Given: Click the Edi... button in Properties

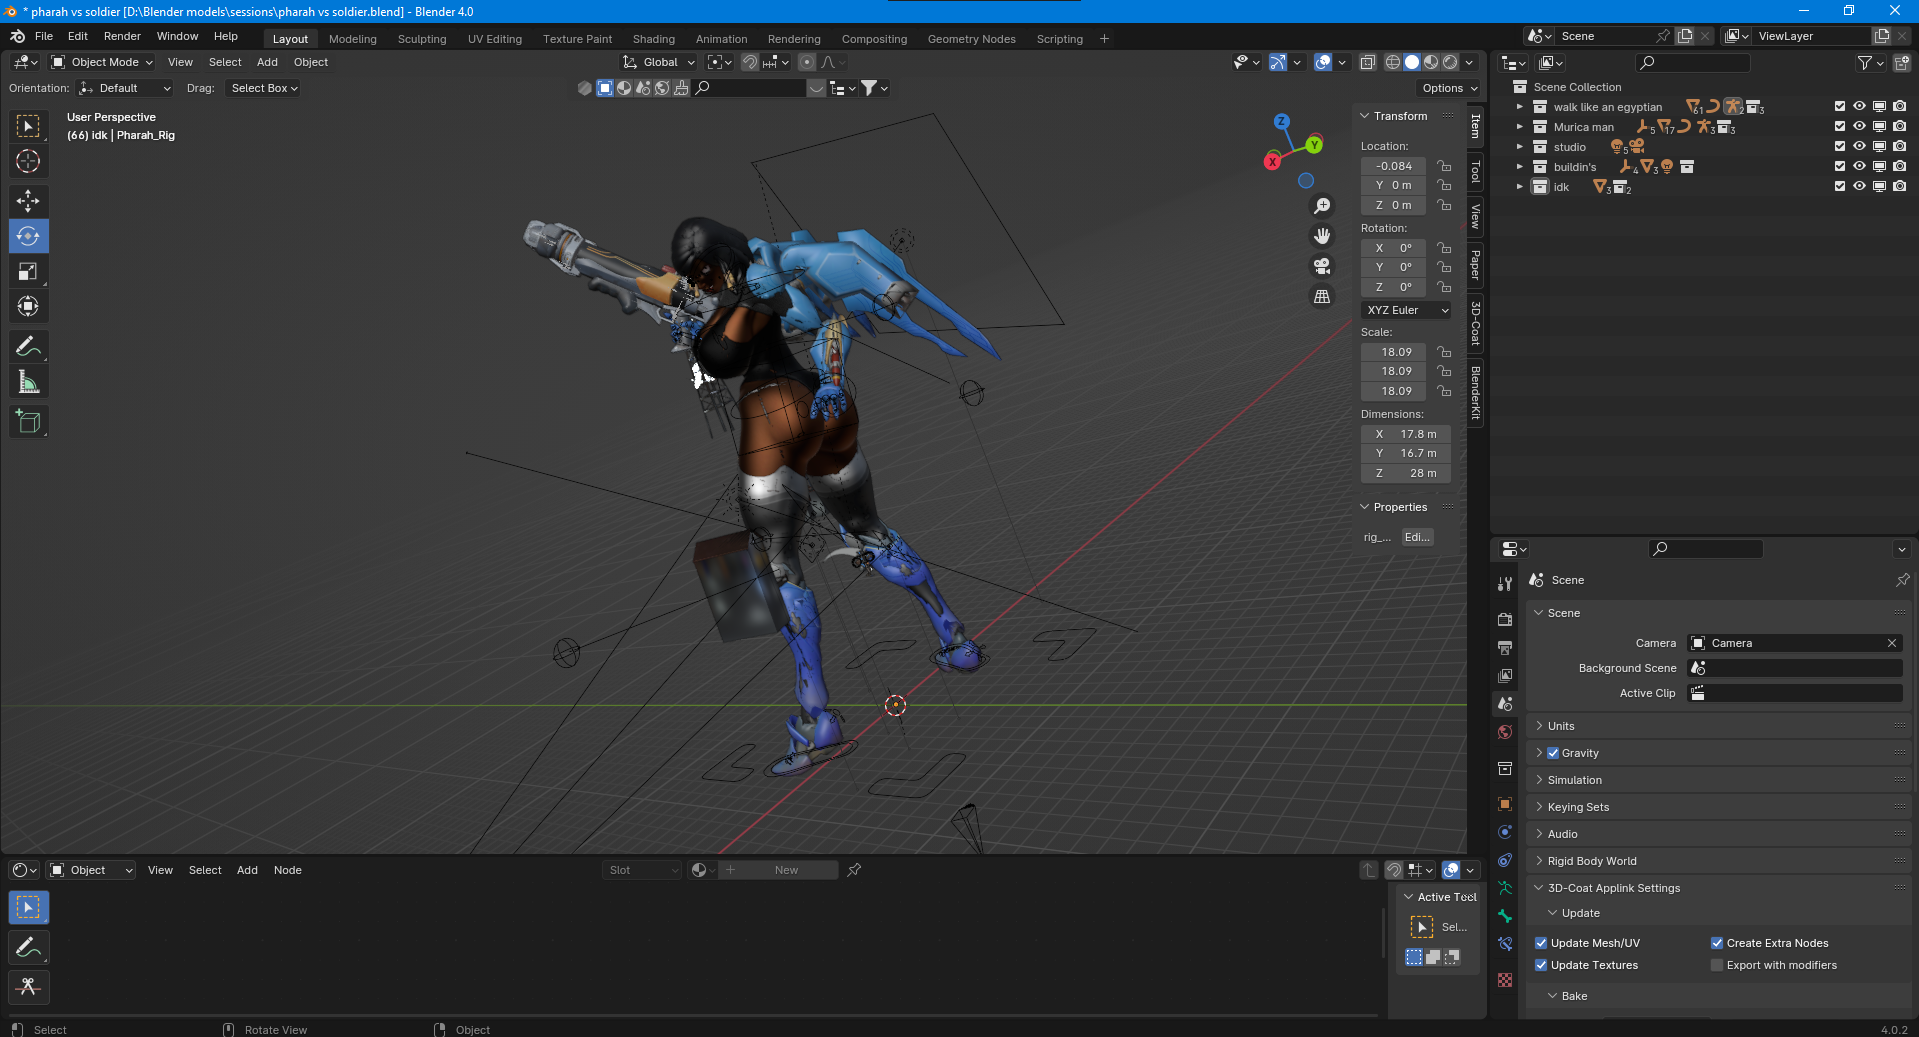Looking at the screenshot, I should pos(1417,537).
